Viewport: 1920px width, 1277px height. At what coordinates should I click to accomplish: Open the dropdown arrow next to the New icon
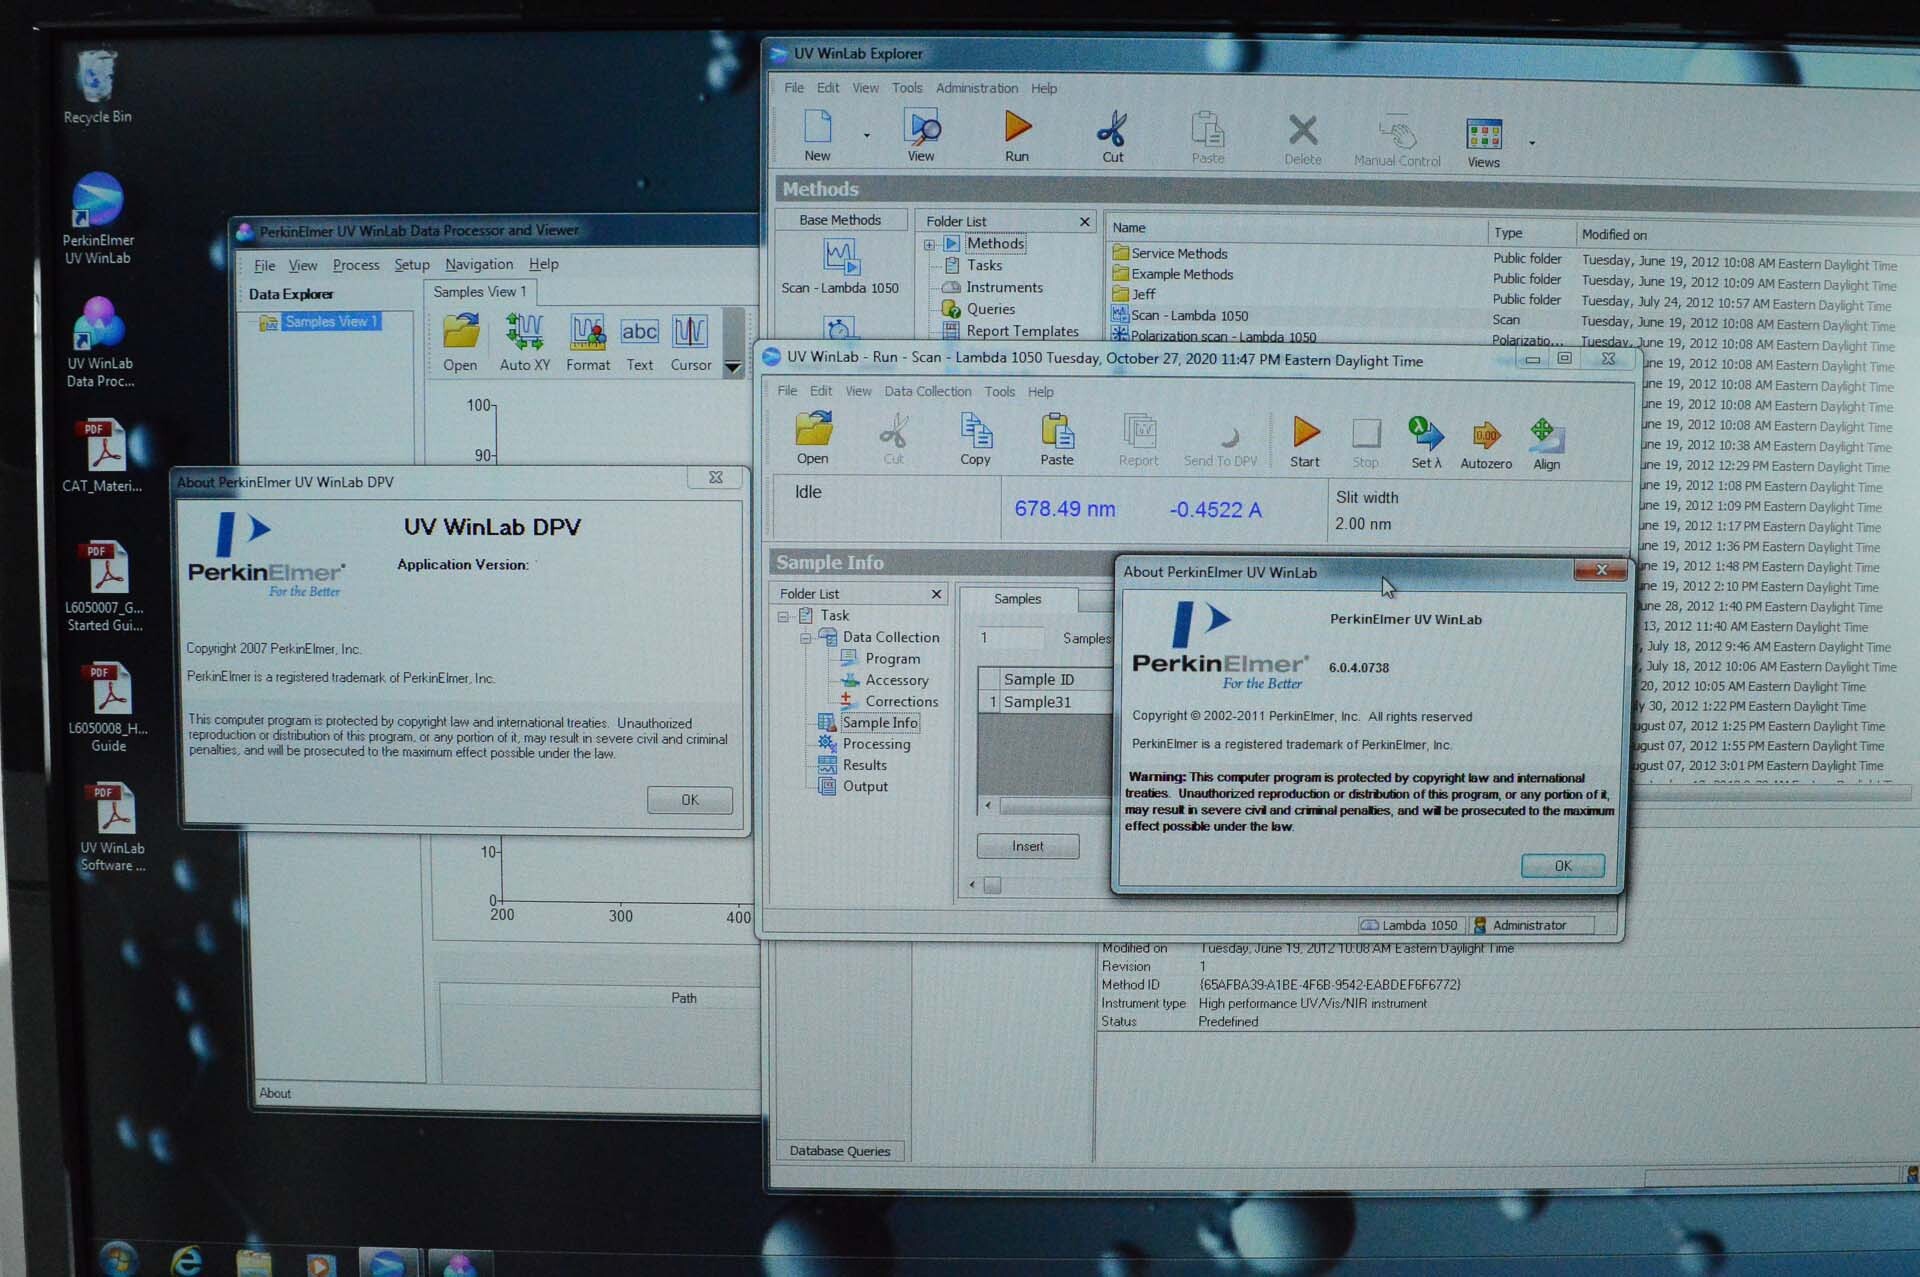867,135
